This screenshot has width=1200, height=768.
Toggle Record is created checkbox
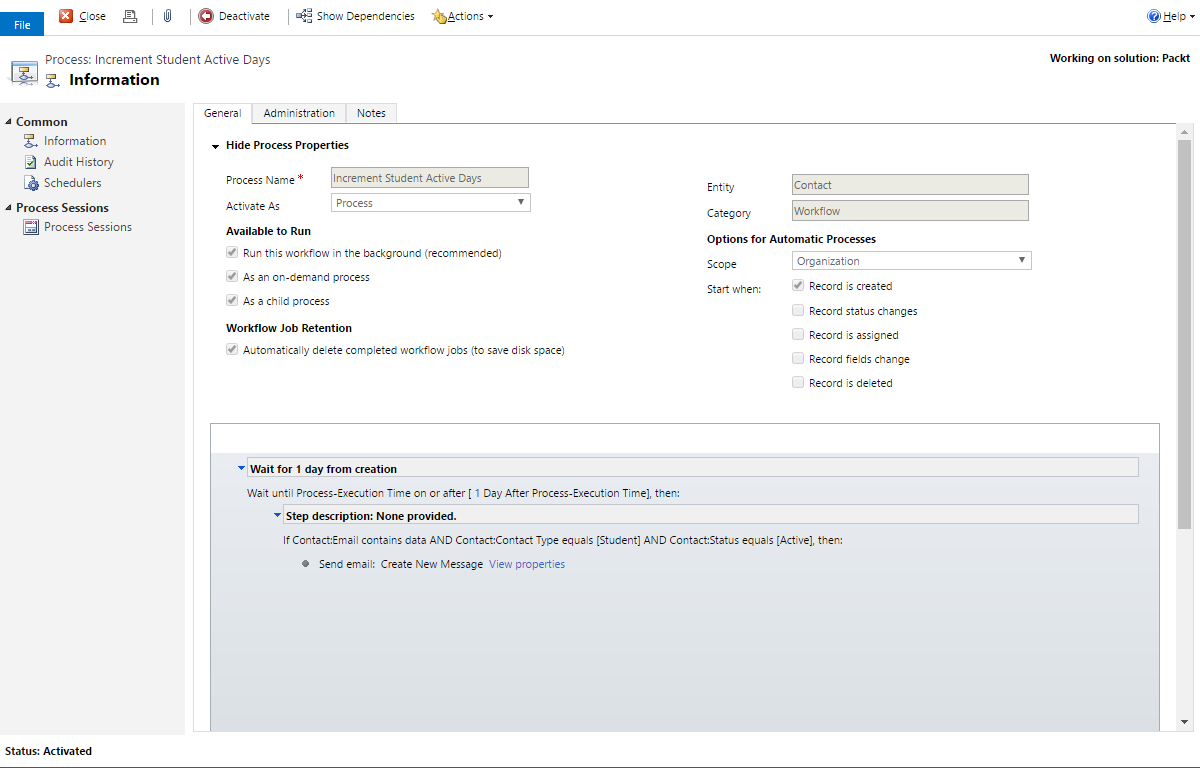(x=798, y=286)
